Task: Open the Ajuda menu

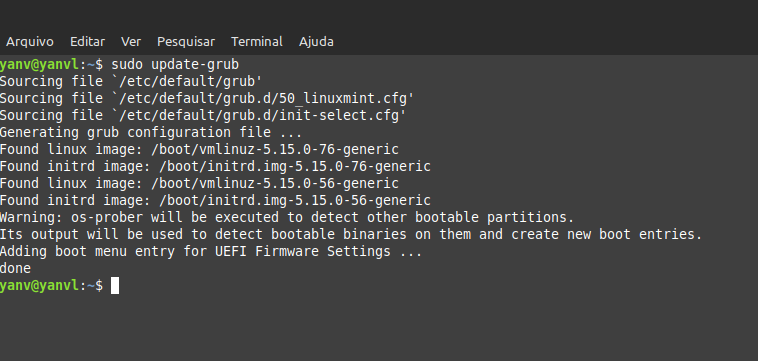Action: coord(316,42)
